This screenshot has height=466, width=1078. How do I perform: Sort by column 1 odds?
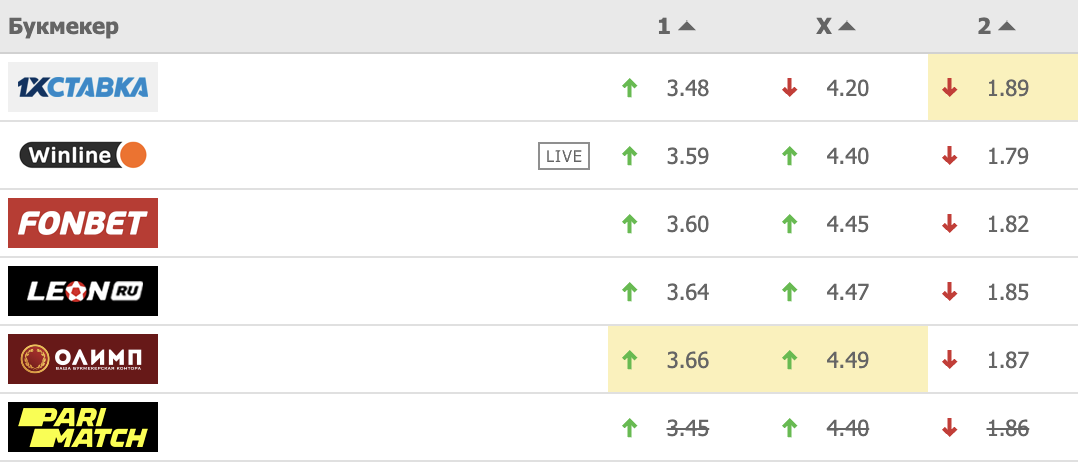coord(675,27)
